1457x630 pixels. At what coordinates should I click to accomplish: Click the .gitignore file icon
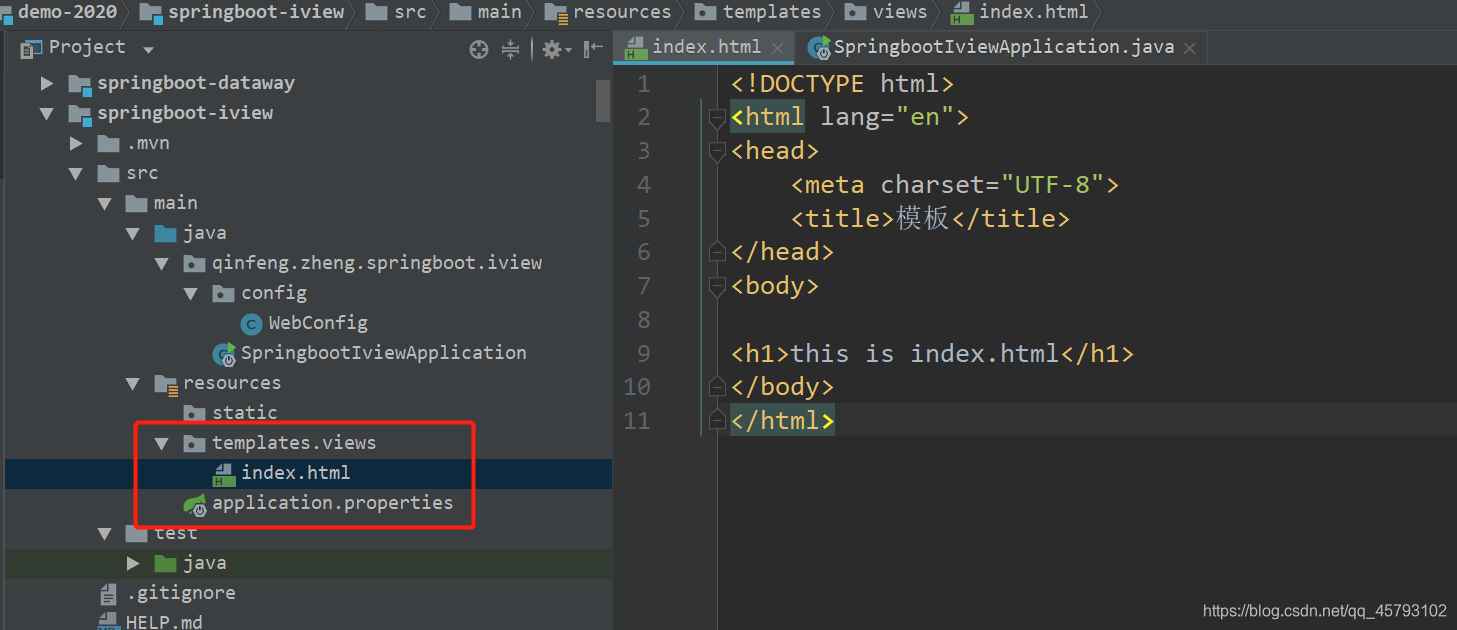tap(108, 594)
